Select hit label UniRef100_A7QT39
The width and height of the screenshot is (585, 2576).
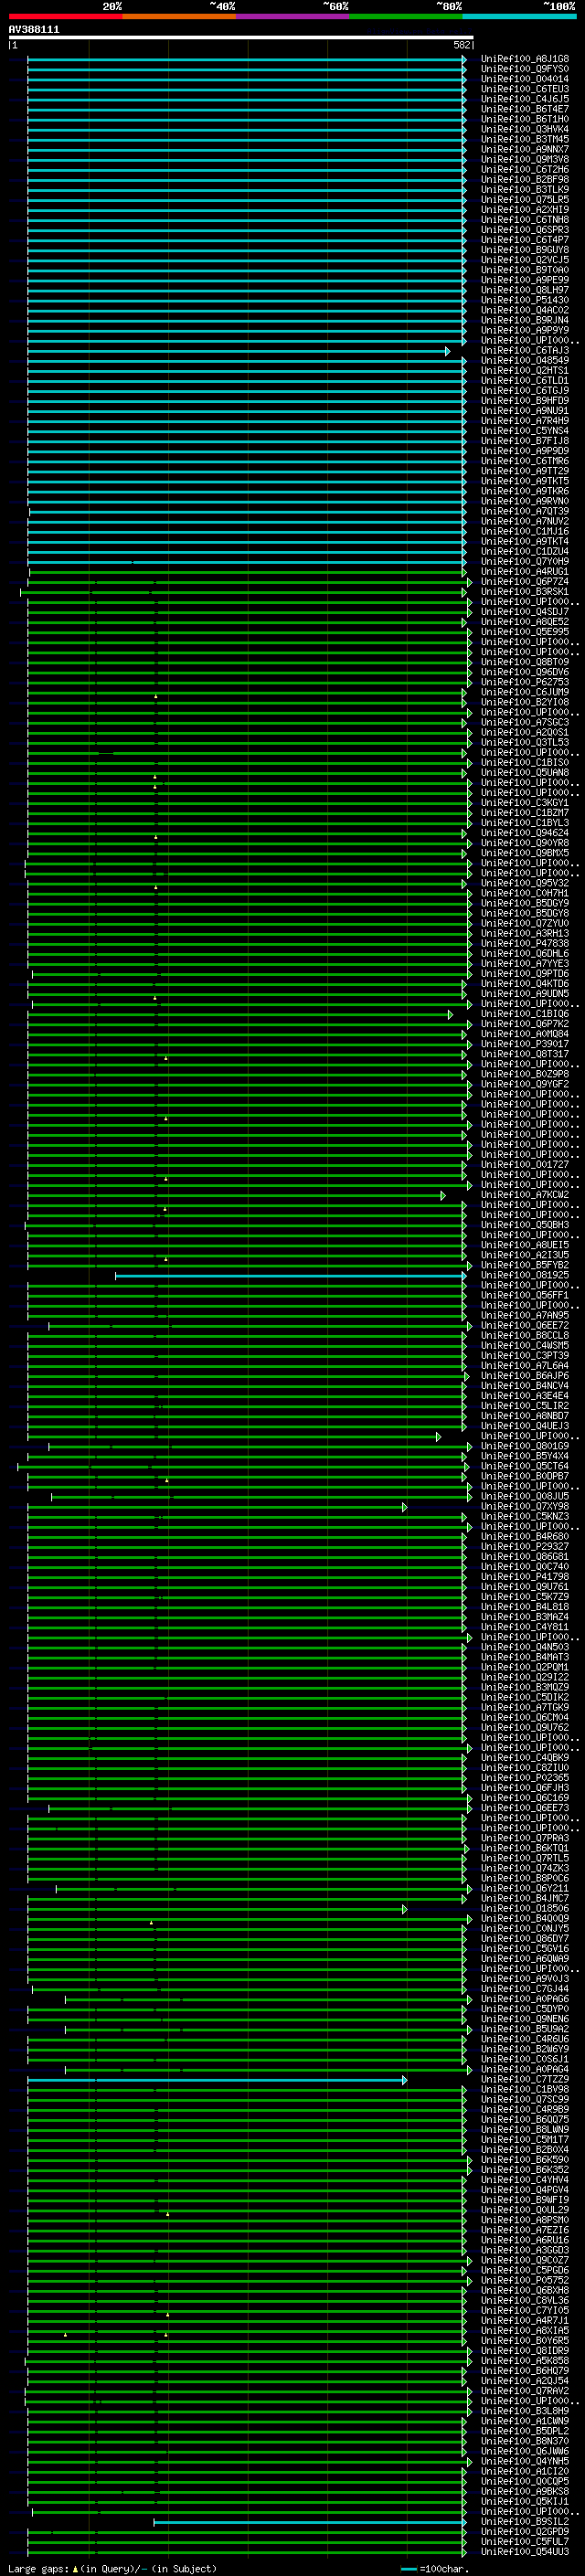click(x=524, y=511)
